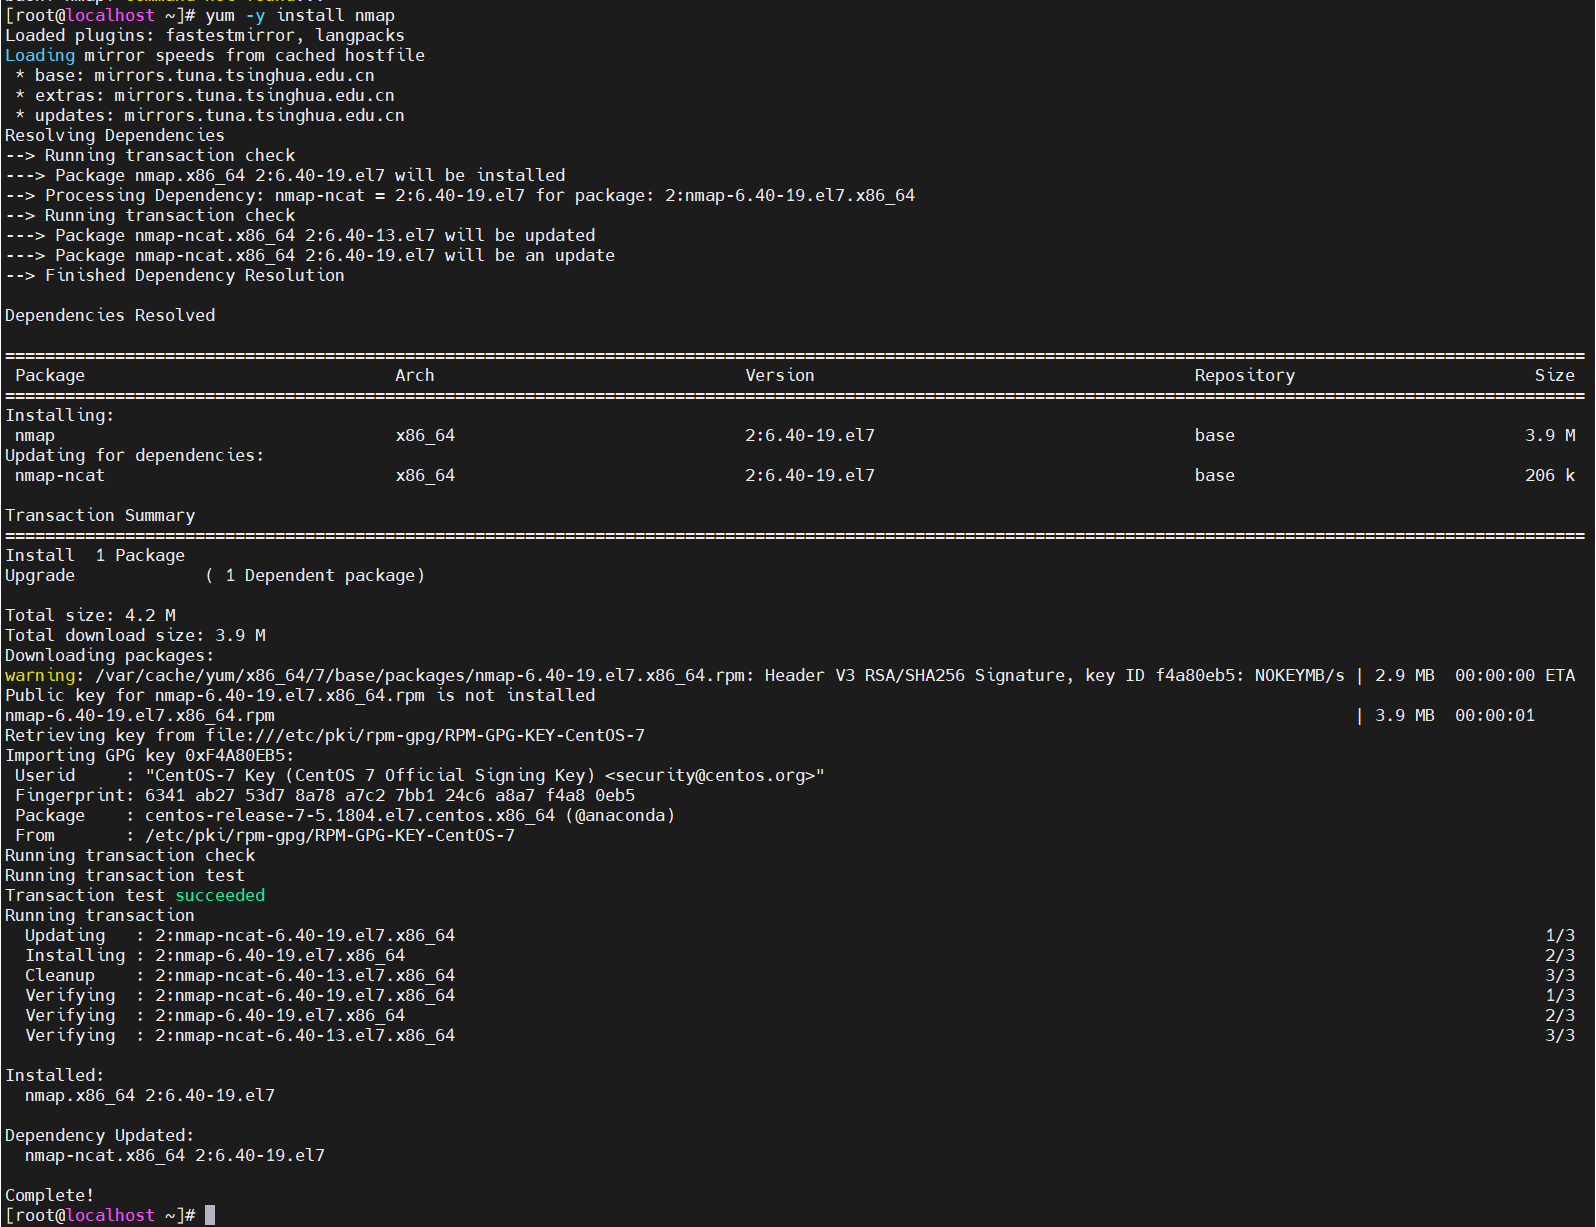Click 'Finished Dependency Resolution' line
Image resolution: width=1596 pixels, height=1227 pixels.
coord(175,275)
